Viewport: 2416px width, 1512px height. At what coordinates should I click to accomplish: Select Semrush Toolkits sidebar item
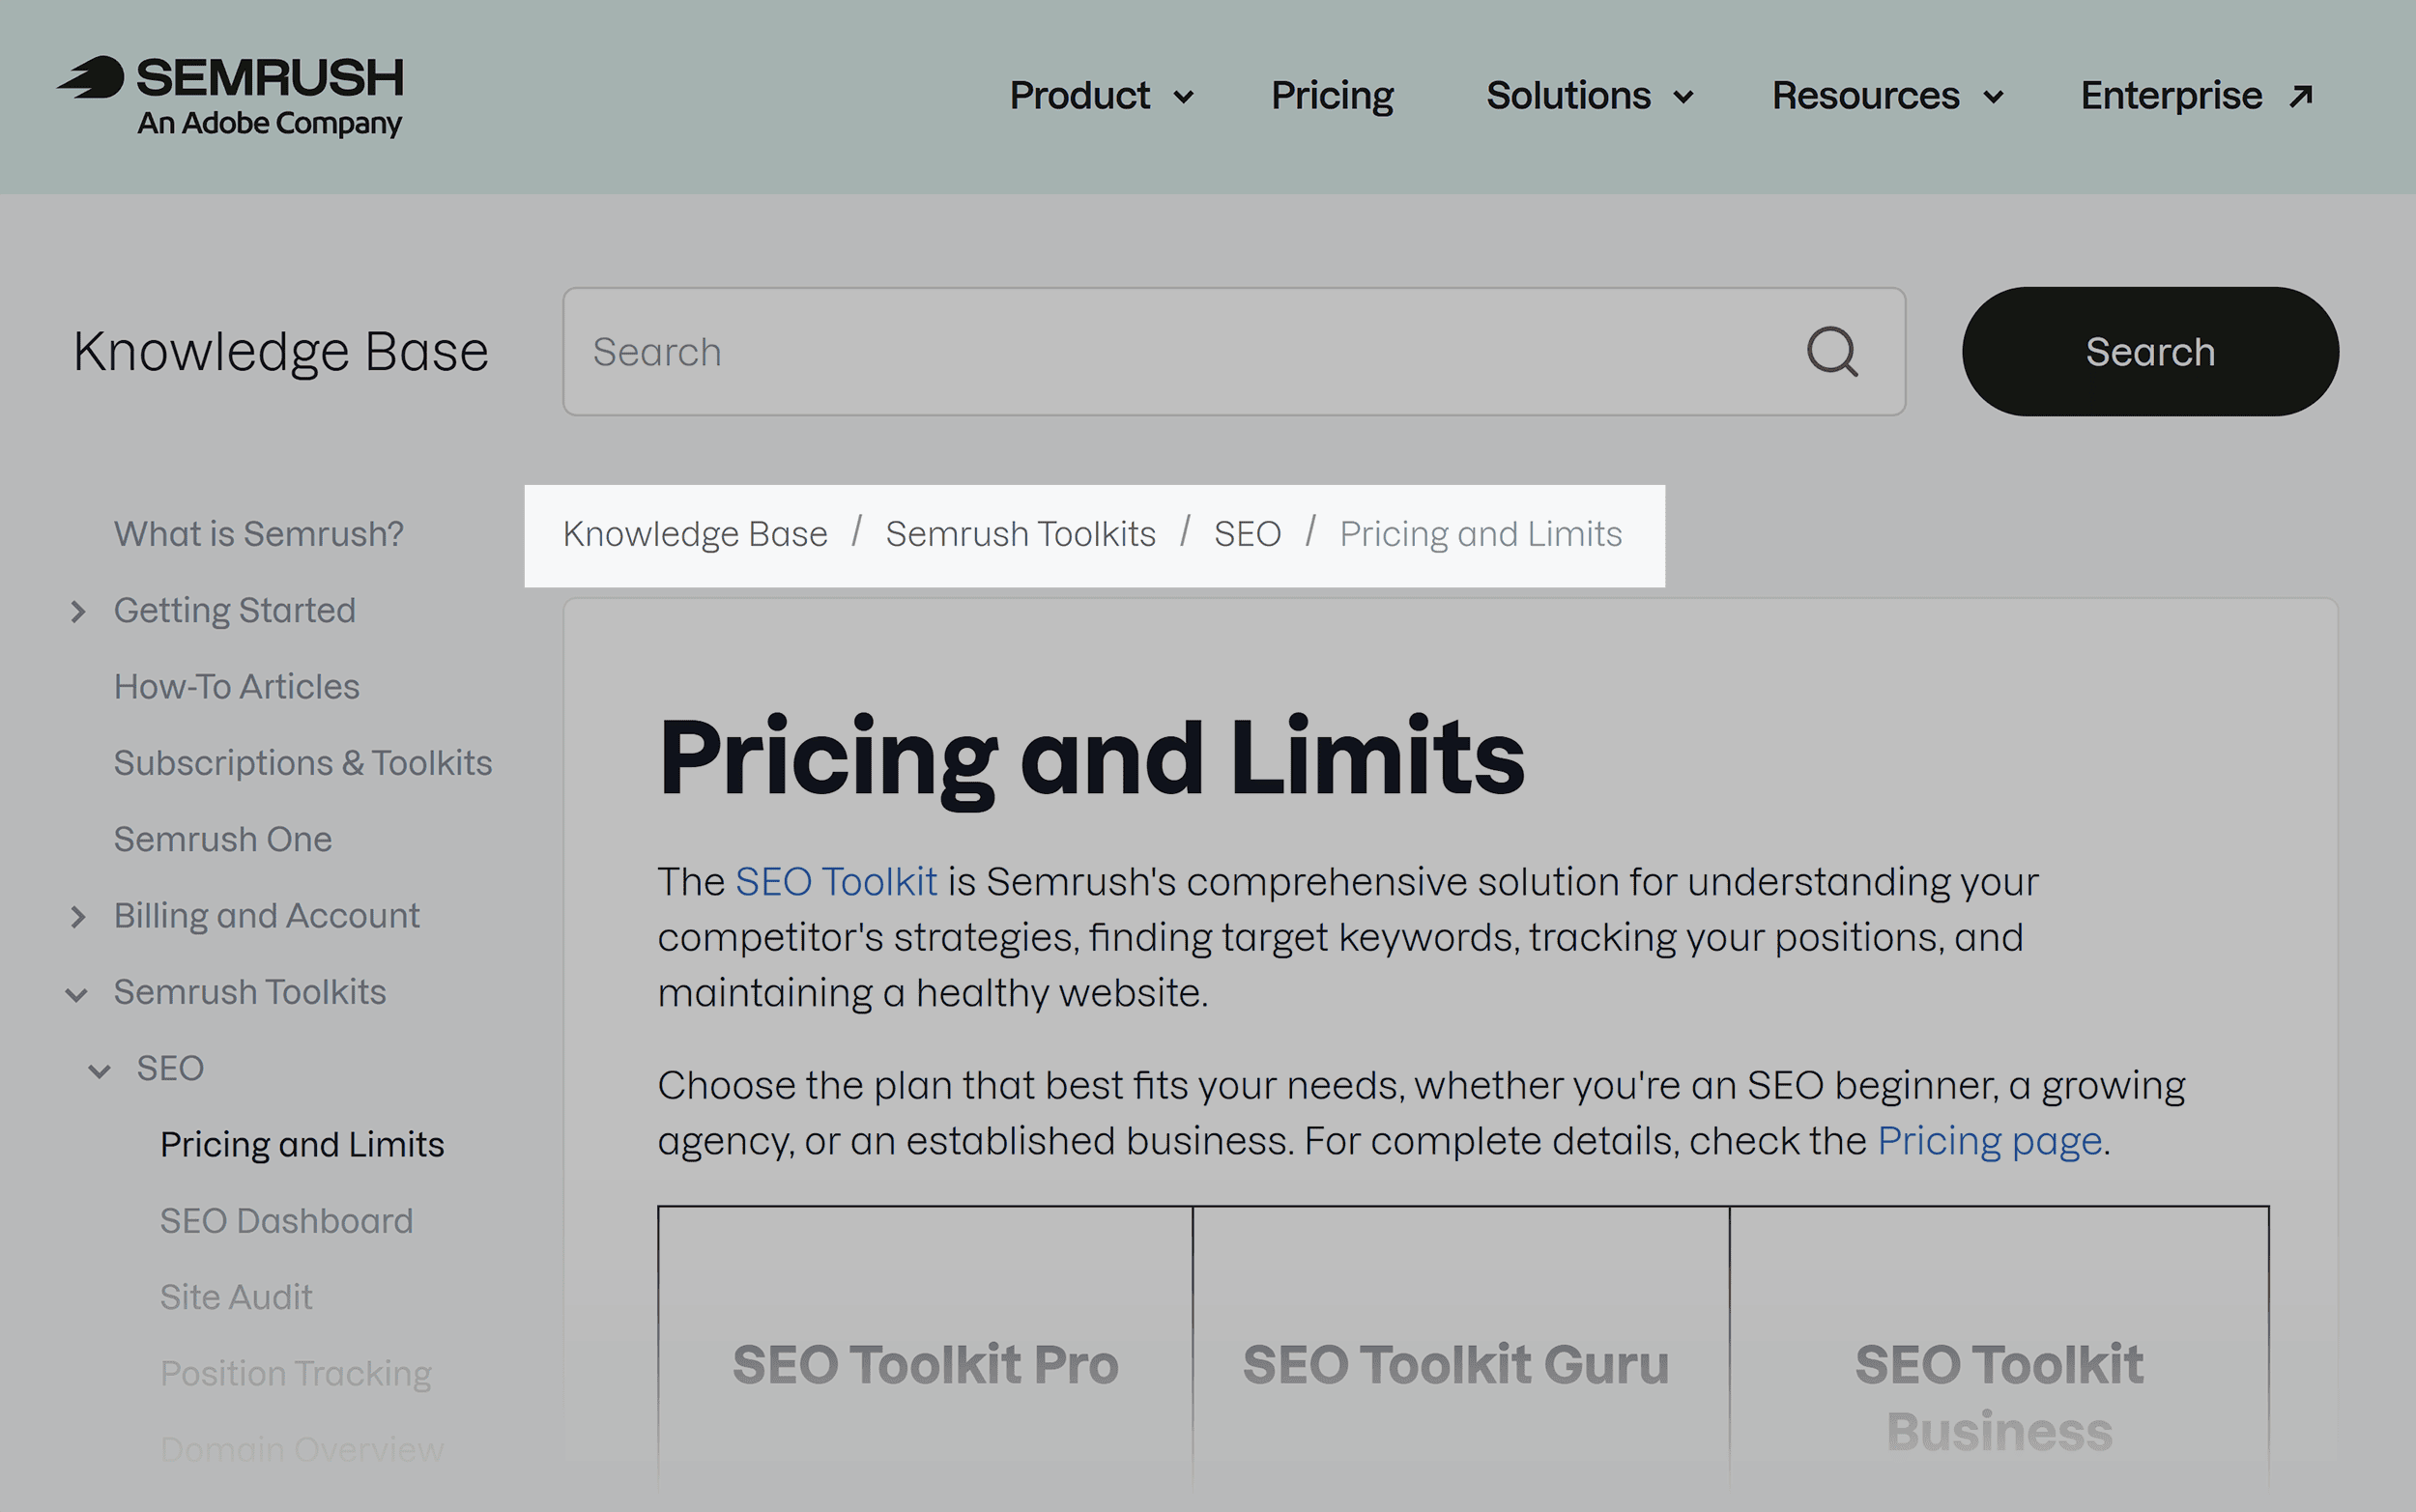249,993
